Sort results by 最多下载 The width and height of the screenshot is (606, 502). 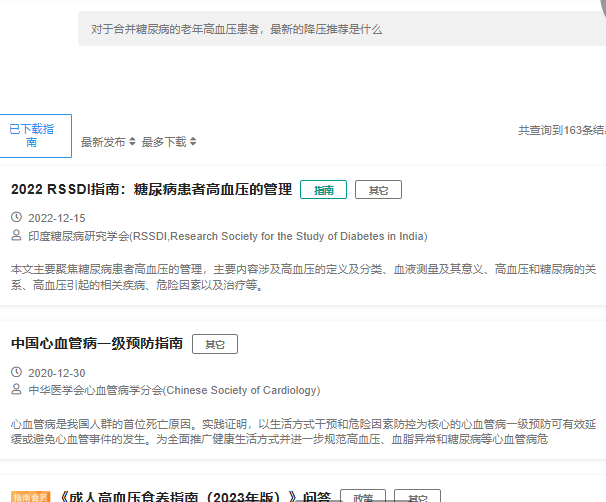point(164,142)
